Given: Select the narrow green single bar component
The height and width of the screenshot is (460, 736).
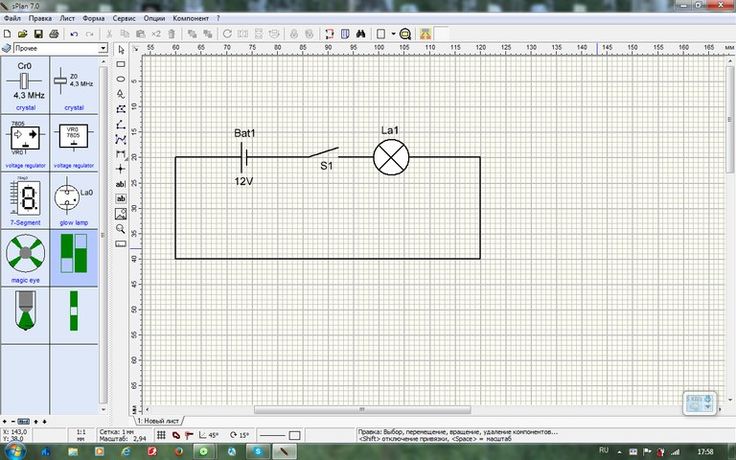Looking at the screenshot, I should point(74,315).
